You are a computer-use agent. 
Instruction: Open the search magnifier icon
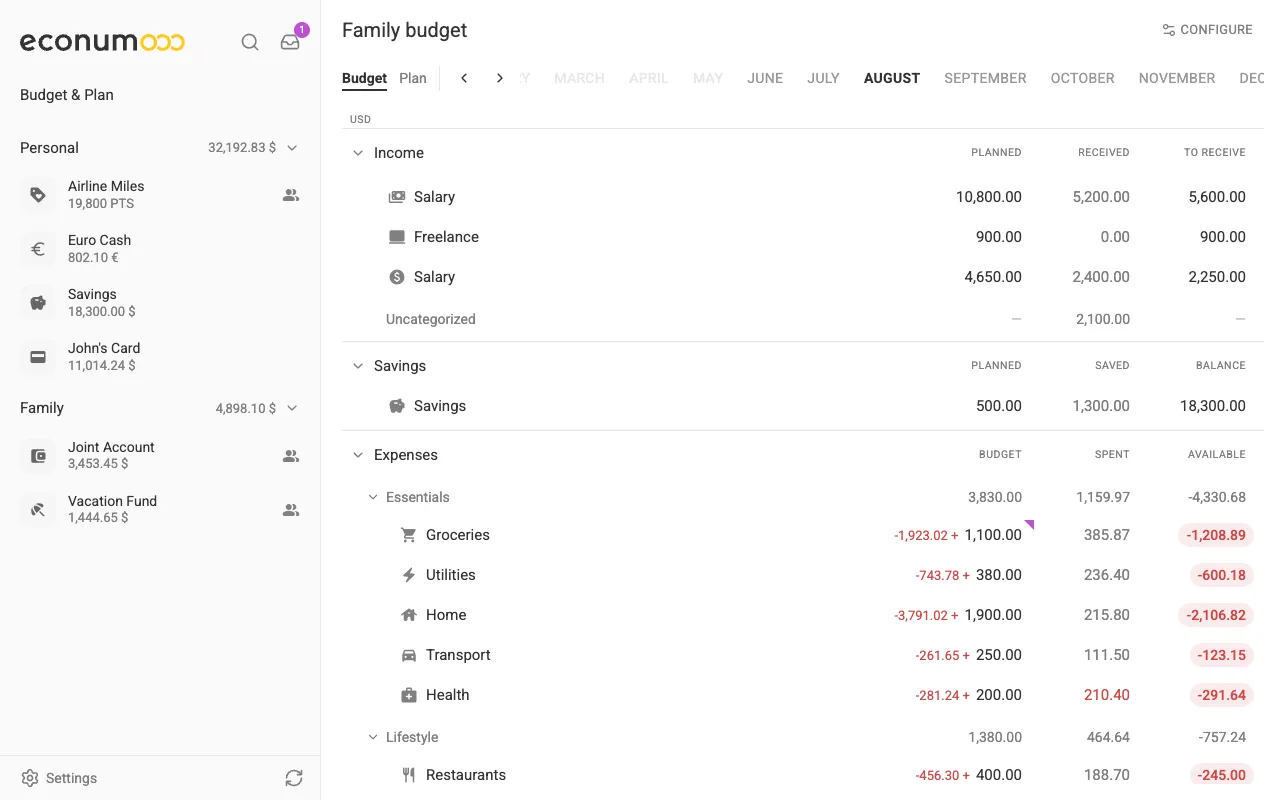(250, 42)
